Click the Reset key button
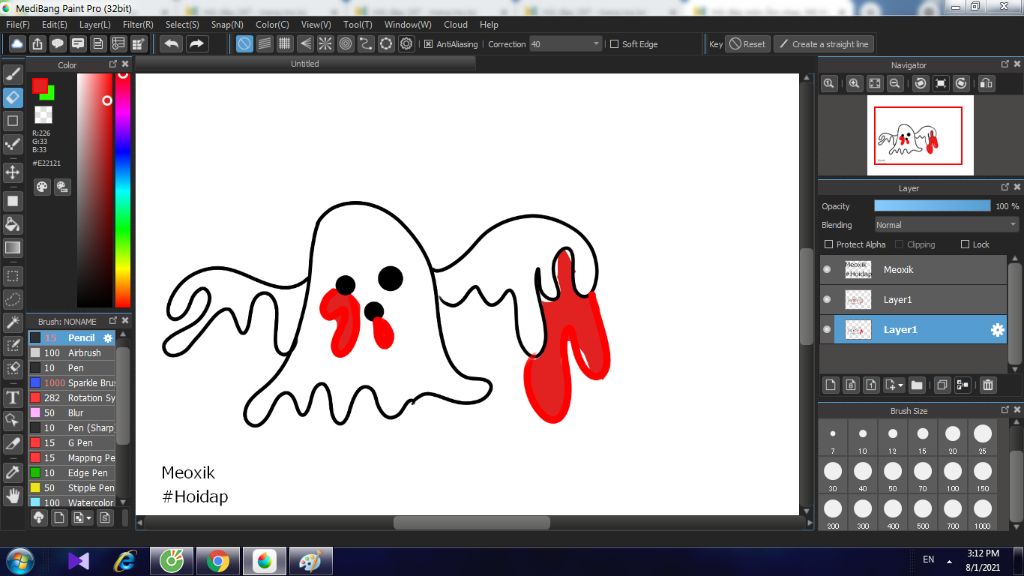Image resolution: width=1024 pixels, height=576 pixels. [747, 44]
